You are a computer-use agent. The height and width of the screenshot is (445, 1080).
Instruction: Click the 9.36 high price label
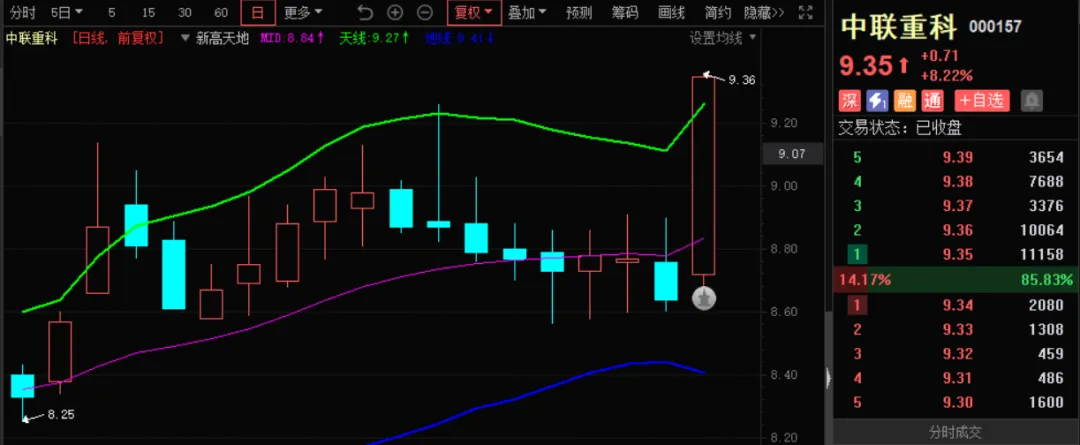pos(741,80)
